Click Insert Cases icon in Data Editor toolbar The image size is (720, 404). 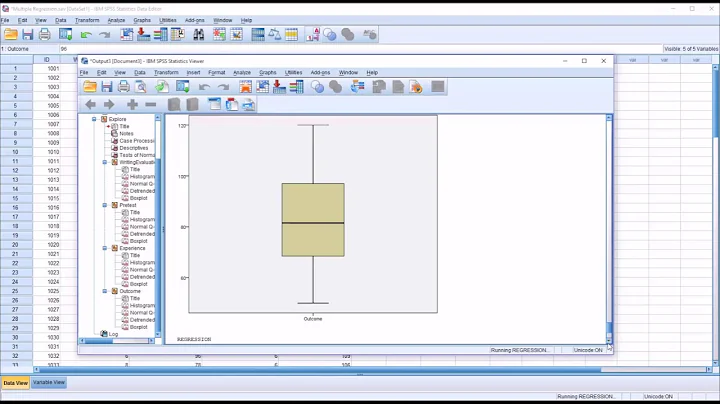pos(219,34)
